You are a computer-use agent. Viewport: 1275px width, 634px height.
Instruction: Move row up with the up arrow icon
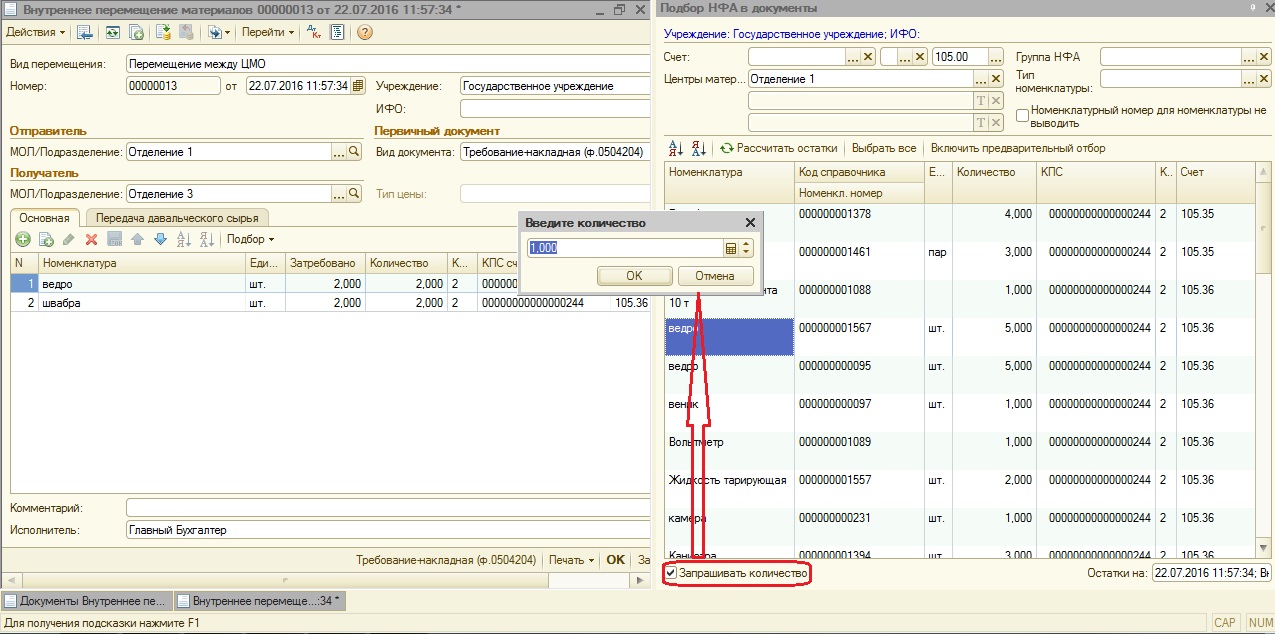point(137,239)
